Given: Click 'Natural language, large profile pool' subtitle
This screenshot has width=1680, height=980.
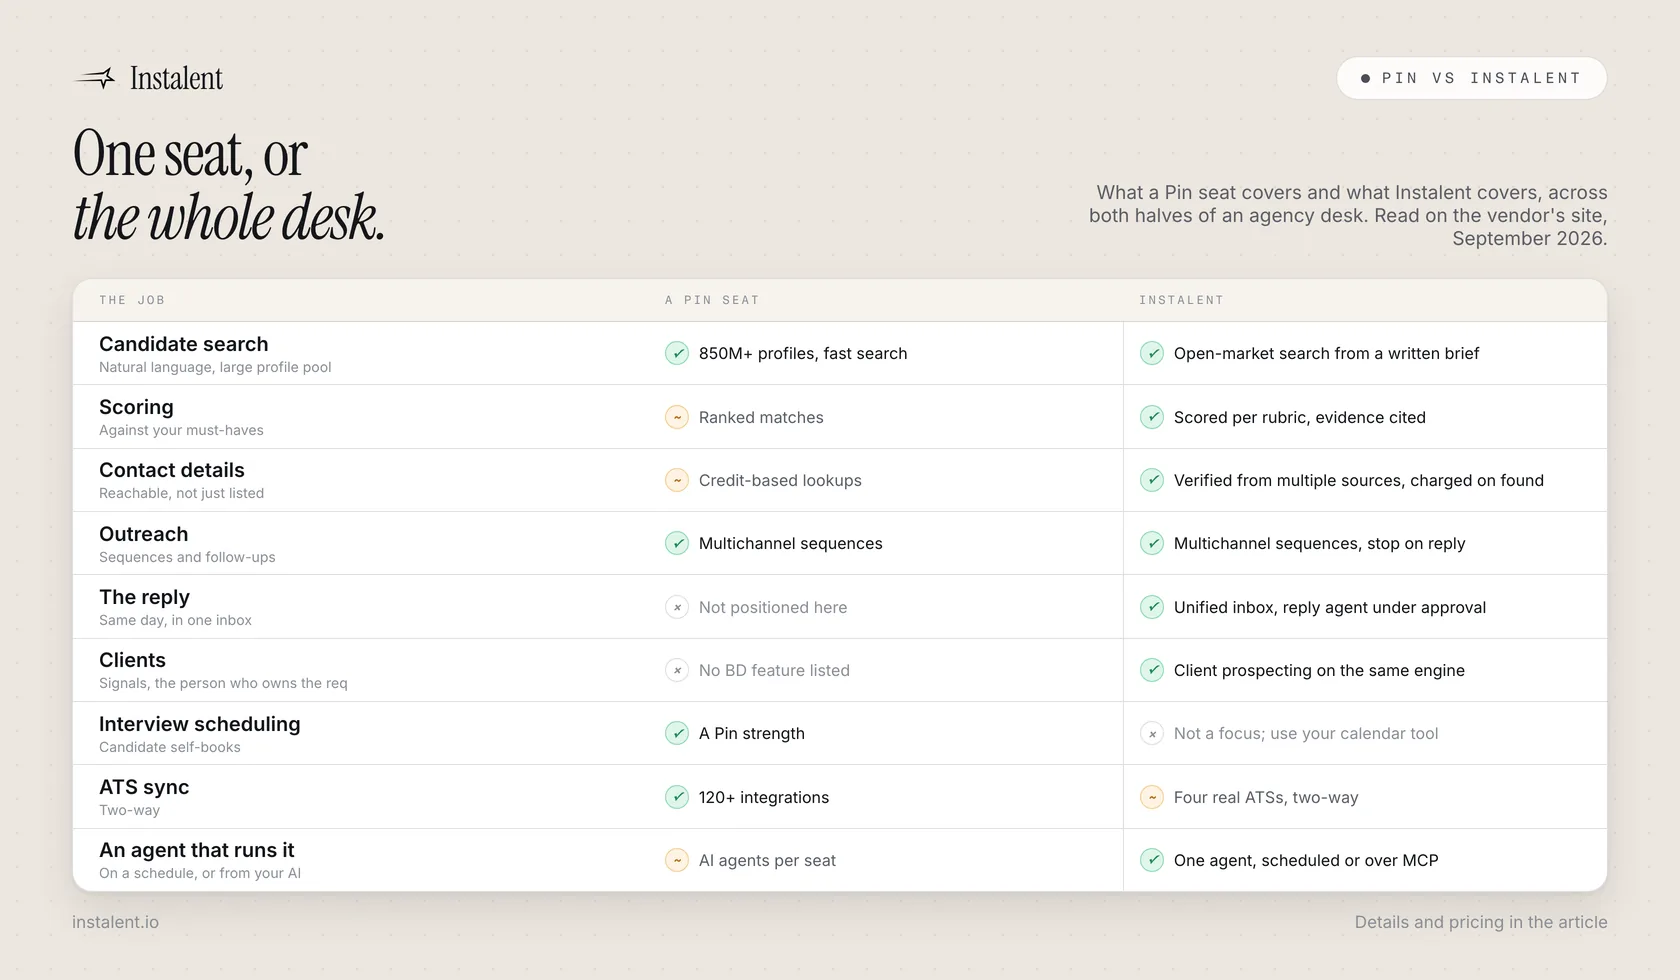Looking at the screenshot, I should pyautogui.click(x=215, y=367).
